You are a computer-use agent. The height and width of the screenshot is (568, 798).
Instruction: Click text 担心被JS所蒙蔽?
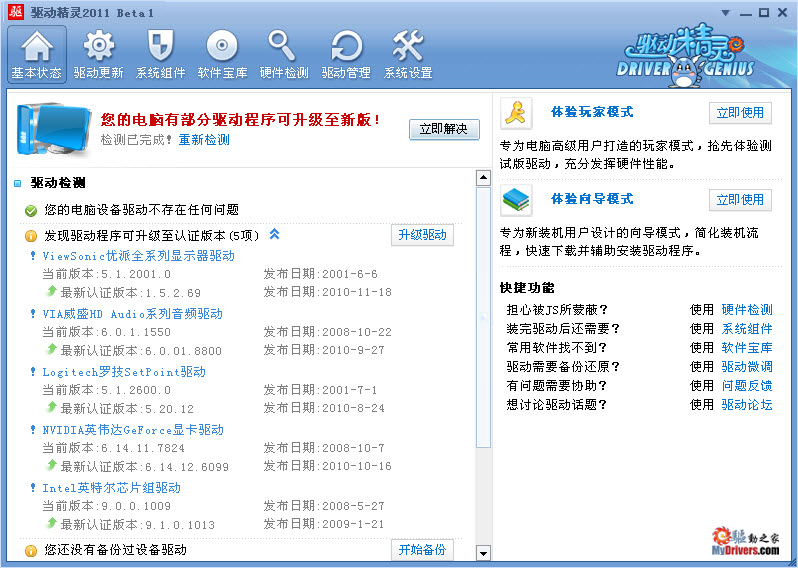tap(557, 309)
